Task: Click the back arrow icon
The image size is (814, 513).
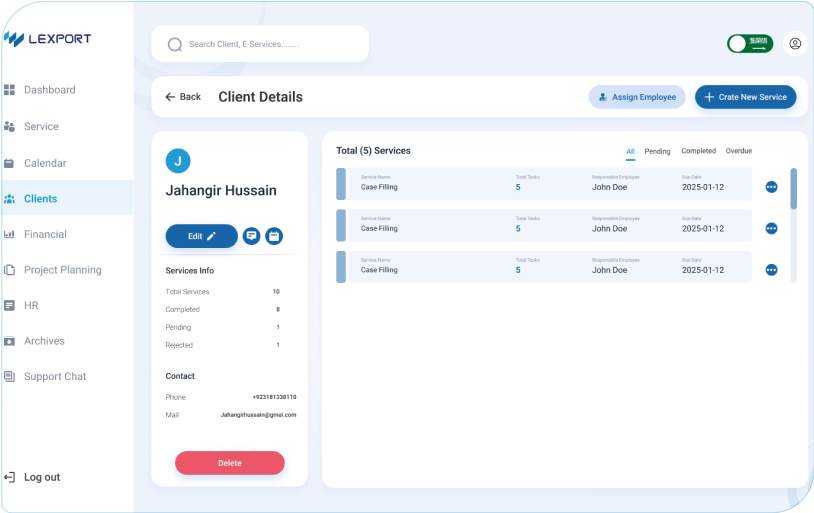Action: (x=170, y=97)
